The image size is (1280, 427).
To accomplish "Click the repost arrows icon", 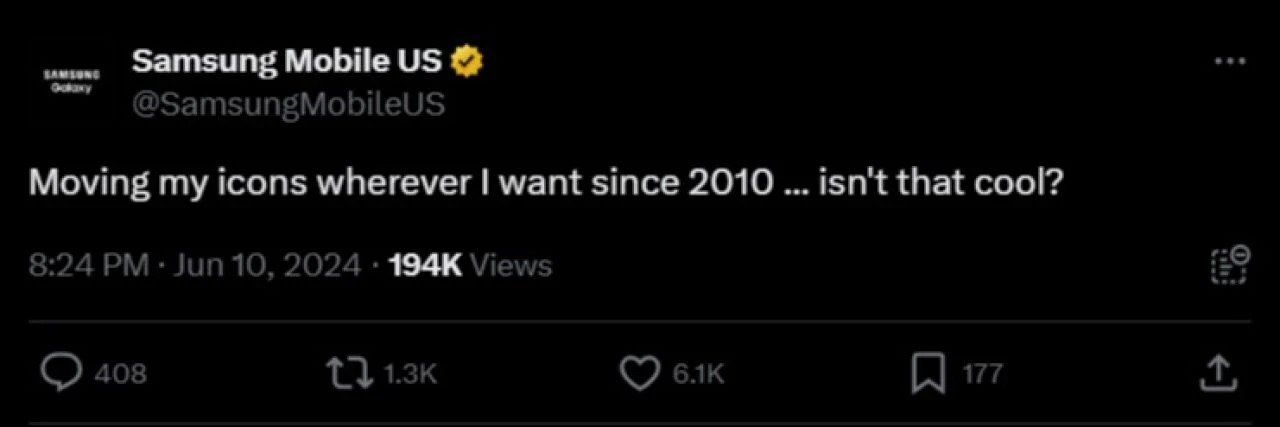I will pyautogui.click(x=346, y=374).
